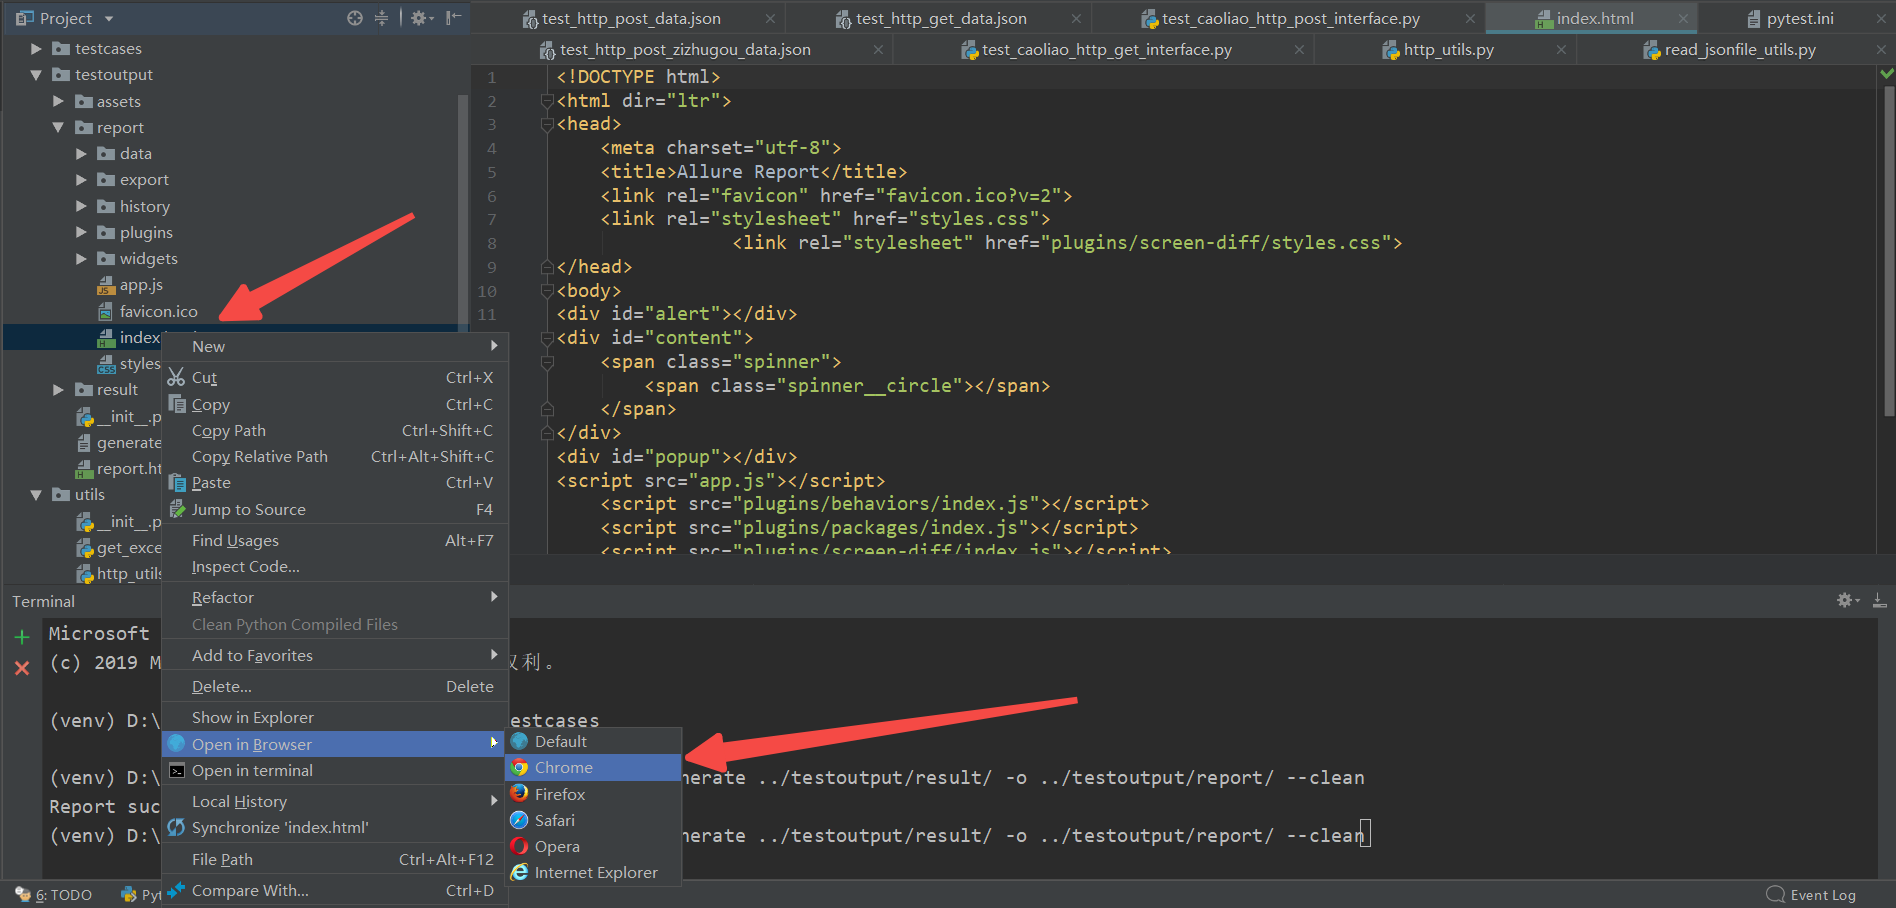Close the test_http_post_data.json tab
1896x908 pixels.
[x=770, y=18]
